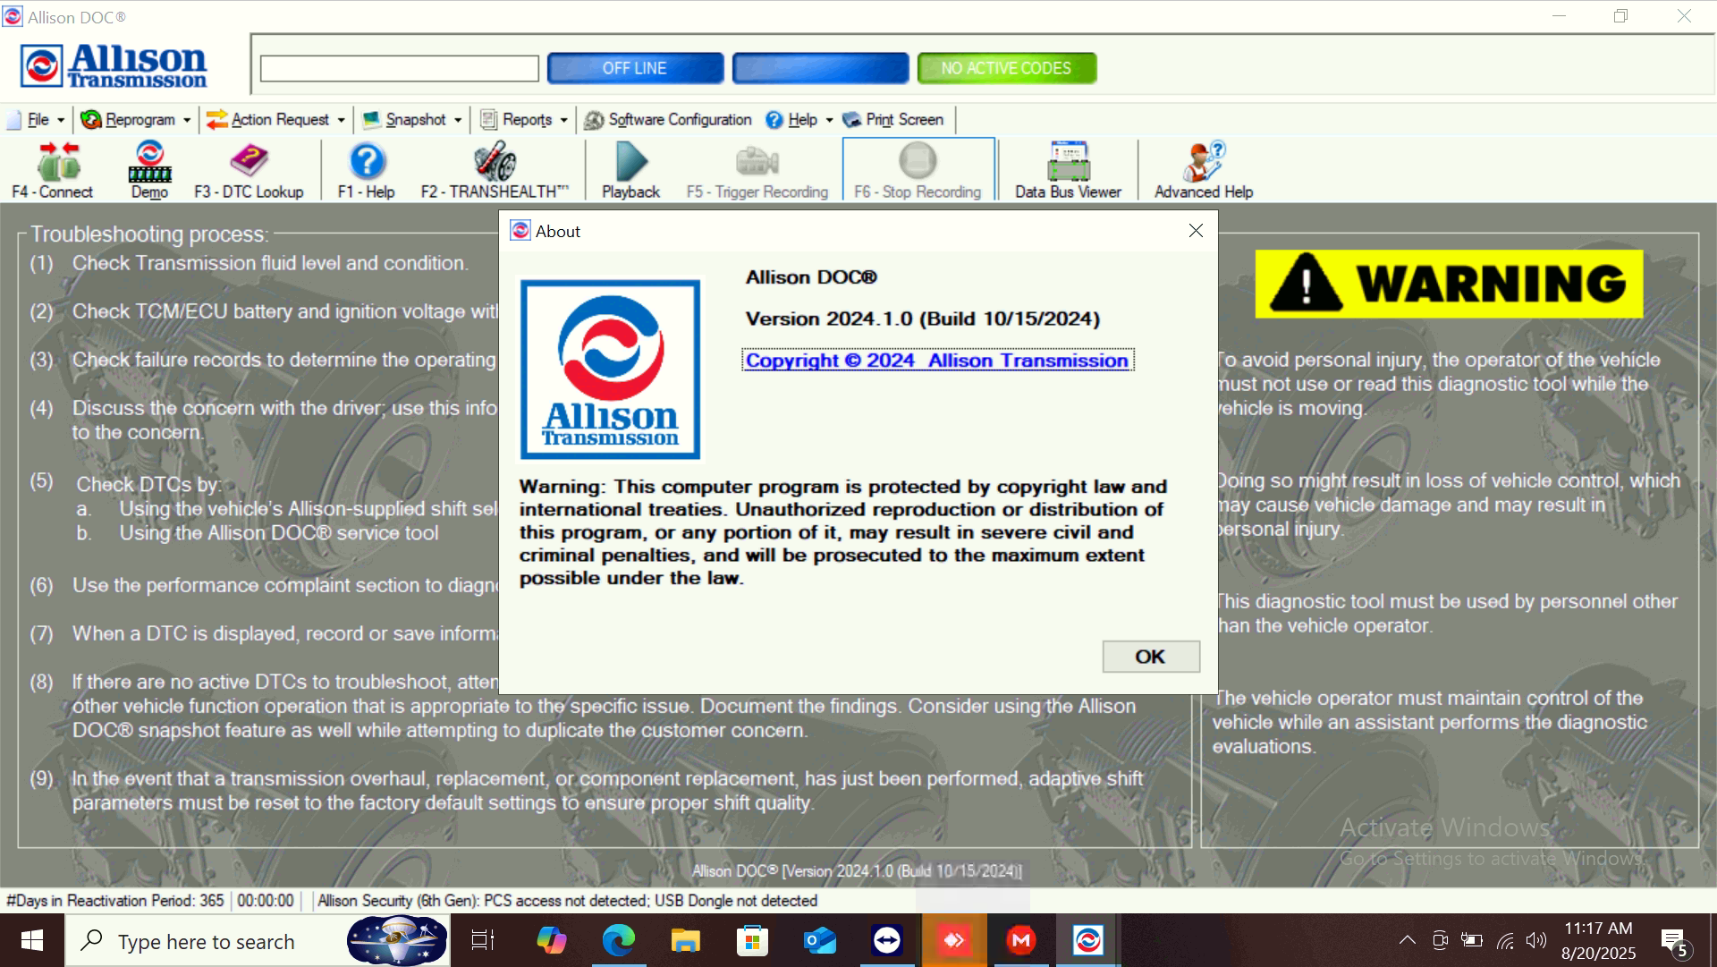Viewport: 1717px width, 967px height.
Task: Open the notification center icon
Action: coord(1676,941)
